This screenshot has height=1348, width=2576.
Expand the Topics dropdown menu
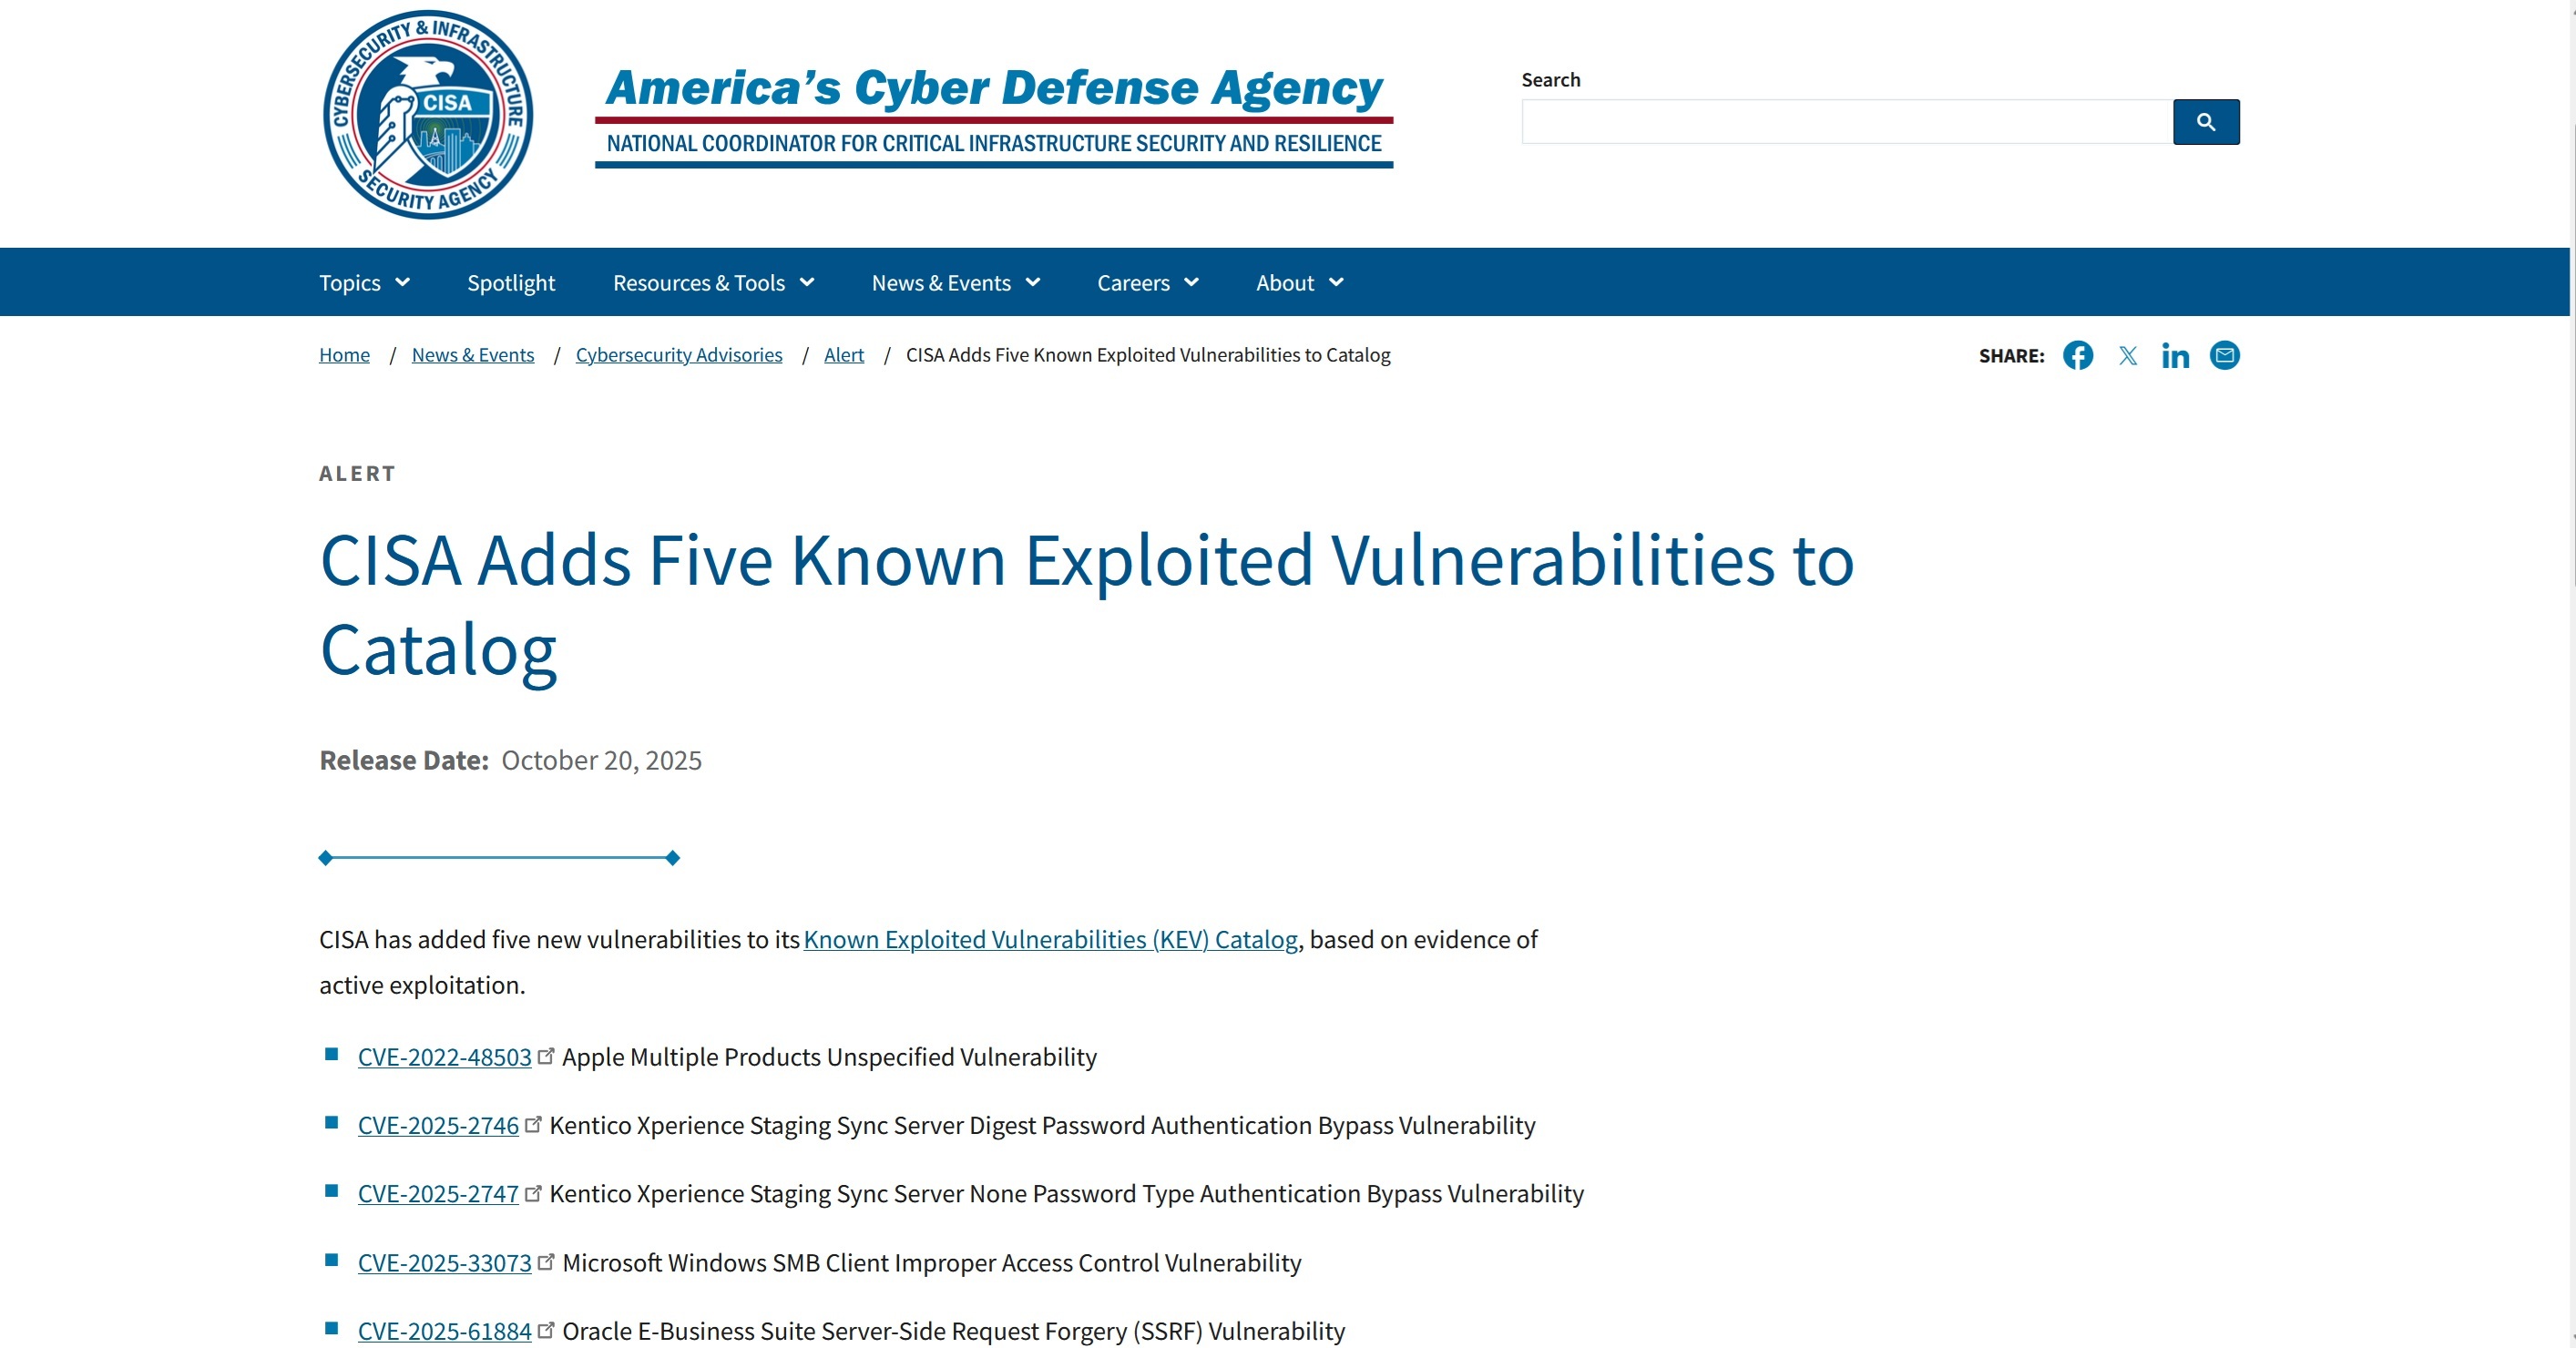364,283
